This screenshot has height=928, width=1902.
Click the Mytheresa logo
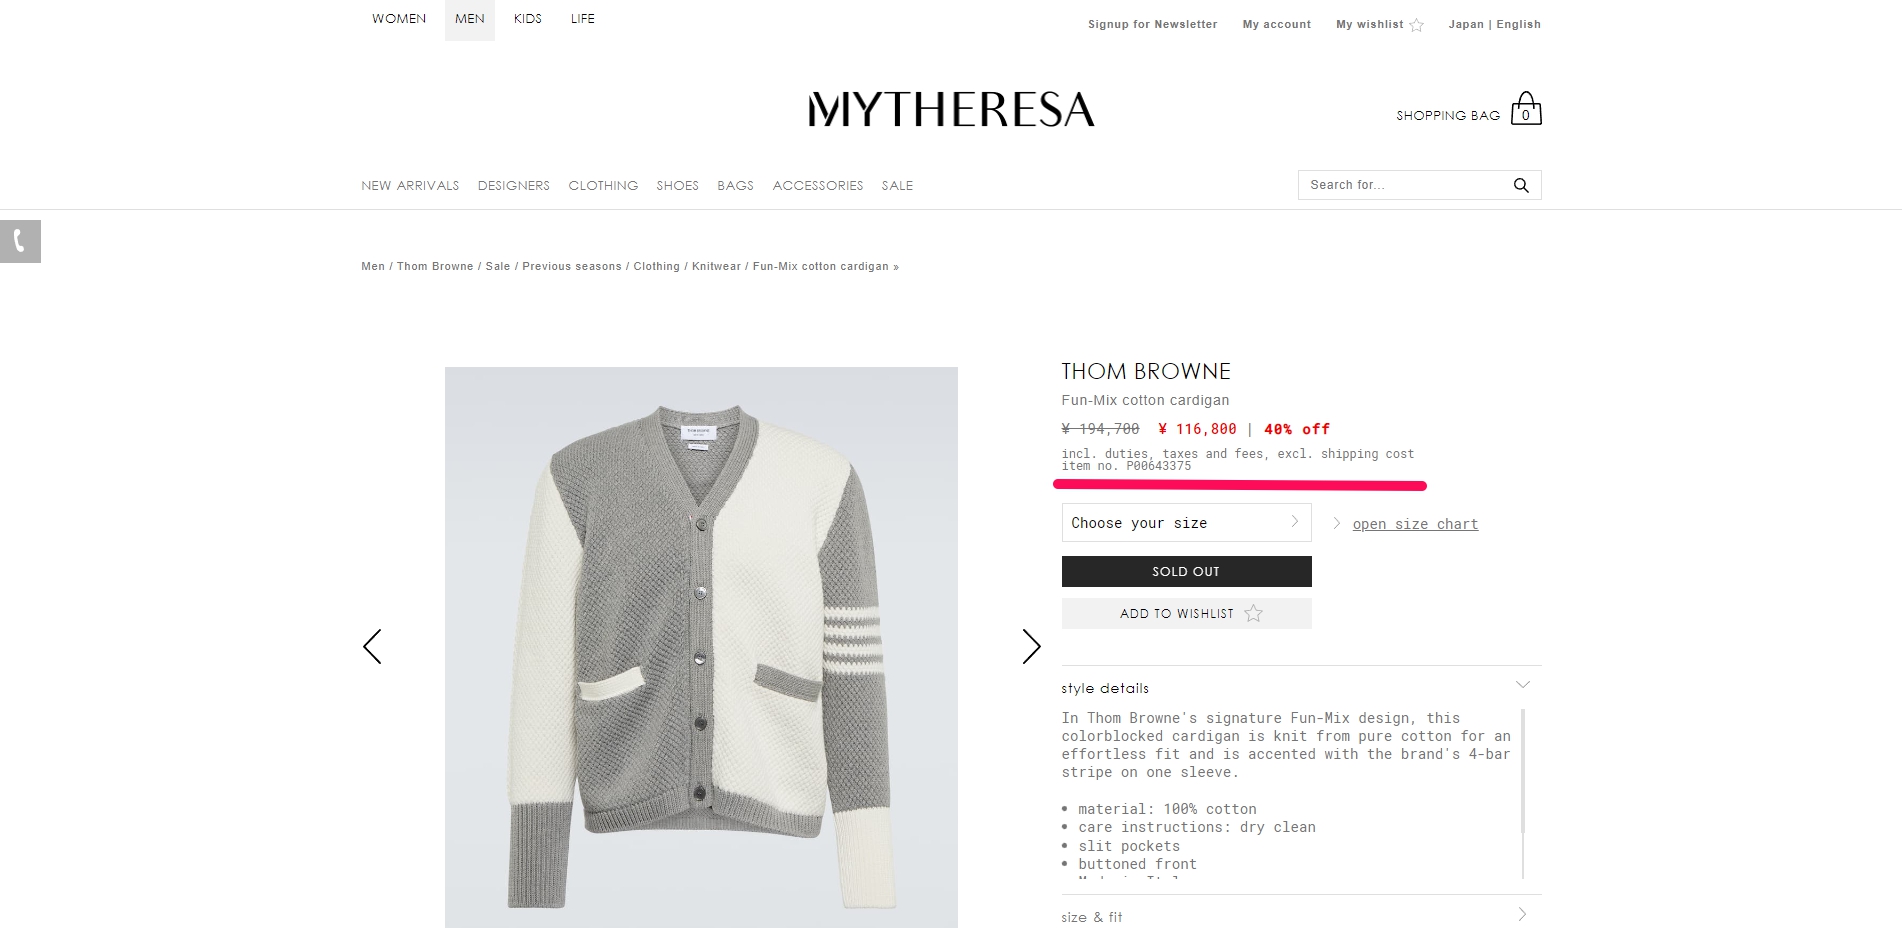951,109
